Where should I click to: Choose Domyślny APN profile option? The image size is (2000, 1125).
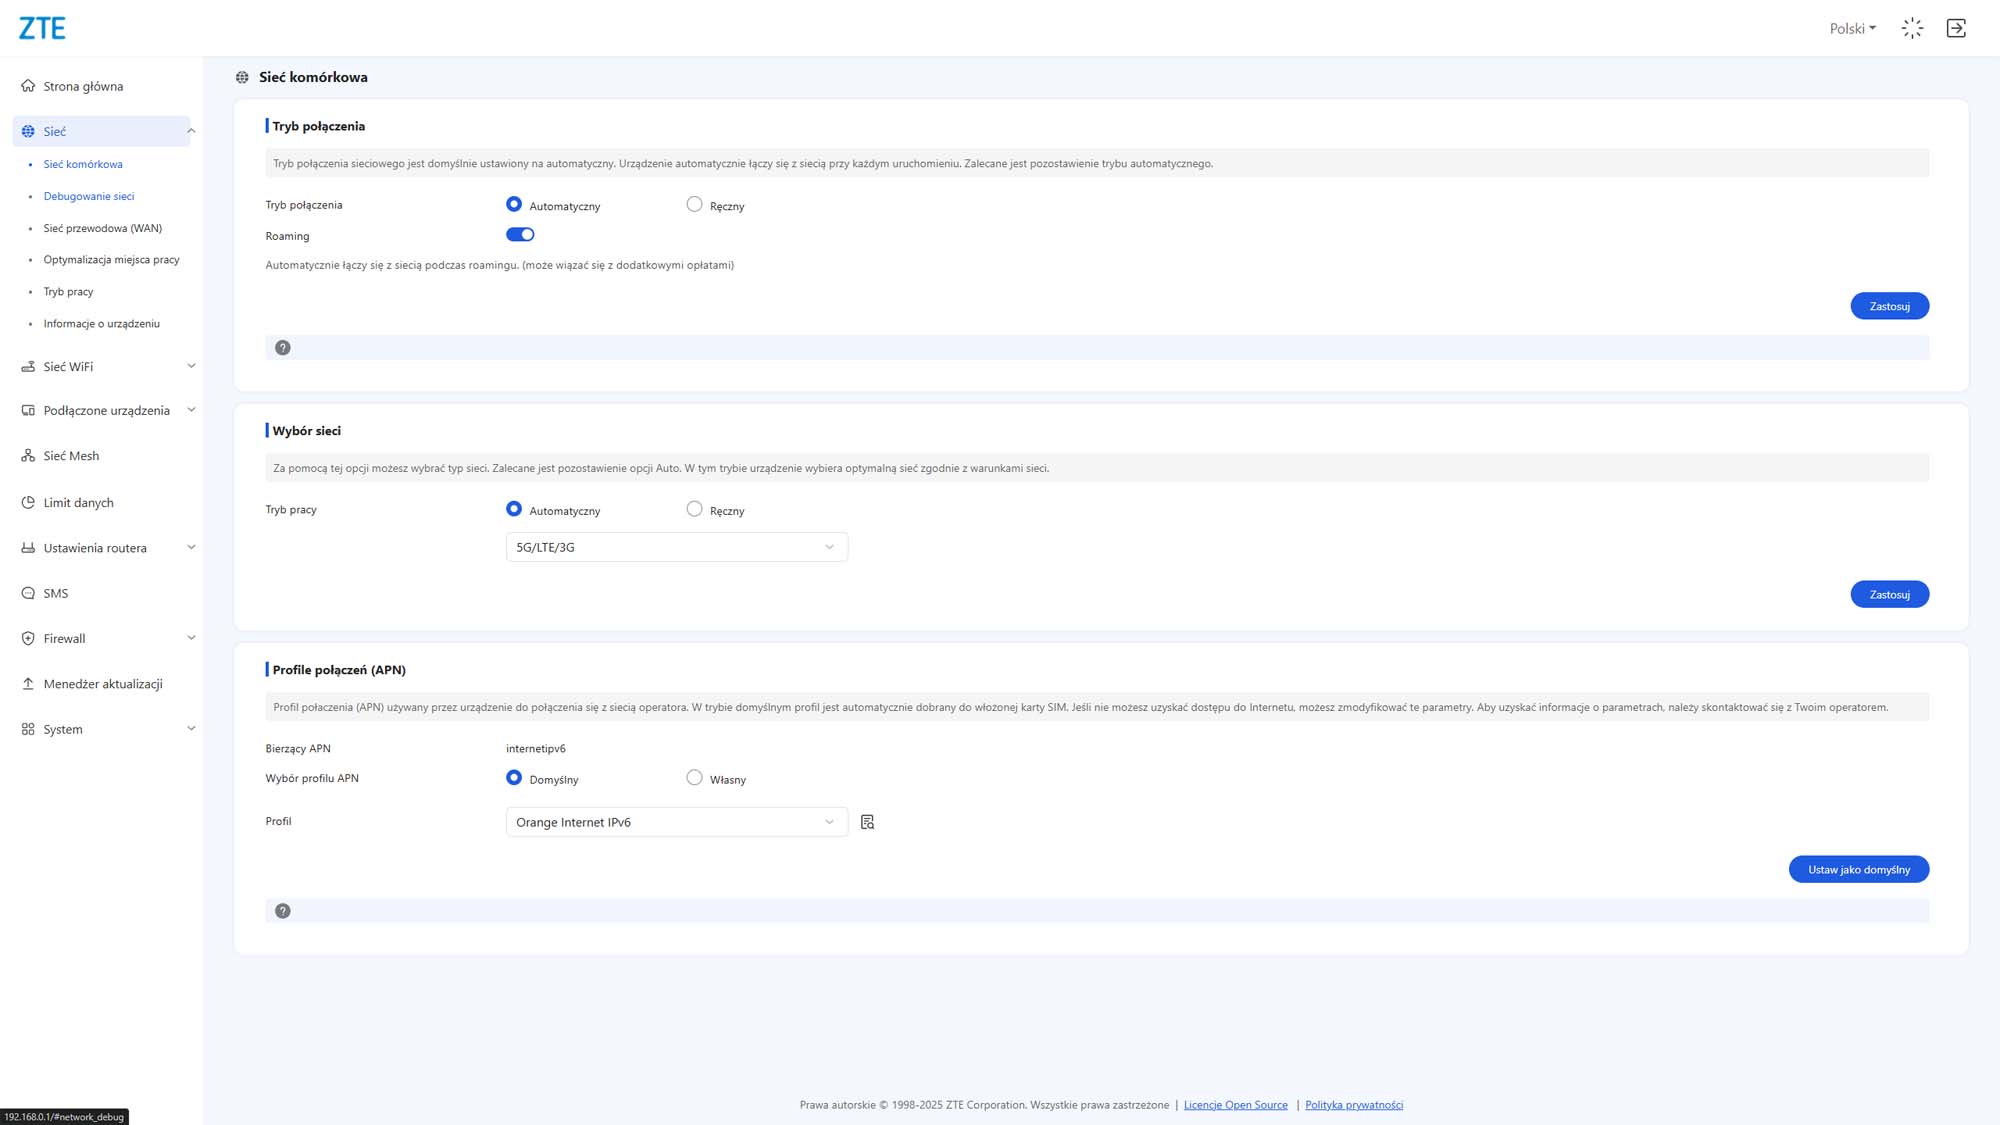514,778
